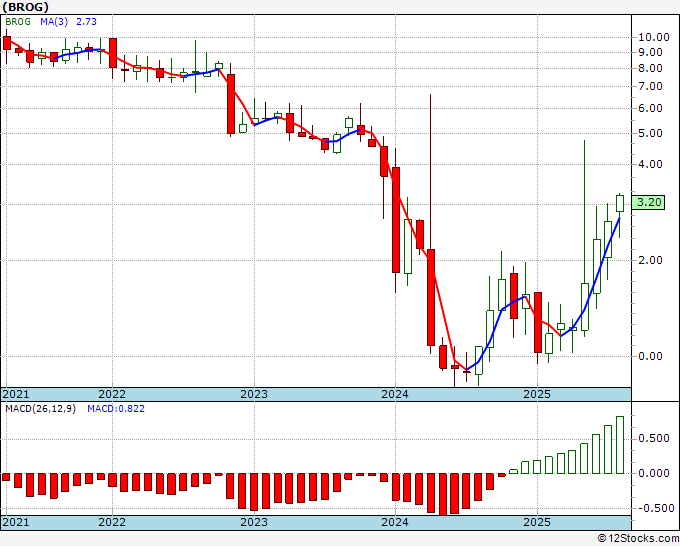Select the MACD(26,12,9) indicator label
Image resolution: width=680 pixels, height=546 pixels.
tap(40, 409)
